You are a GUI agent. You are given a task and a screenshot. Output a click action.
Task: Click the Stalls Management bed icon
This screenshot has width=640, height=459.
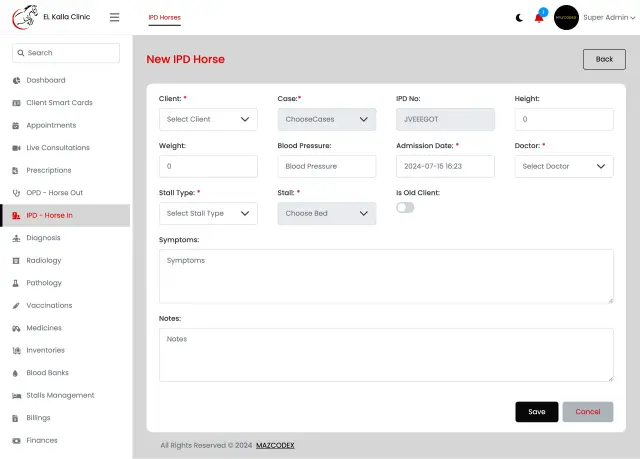pyautogui.click(x=16, y=396)
